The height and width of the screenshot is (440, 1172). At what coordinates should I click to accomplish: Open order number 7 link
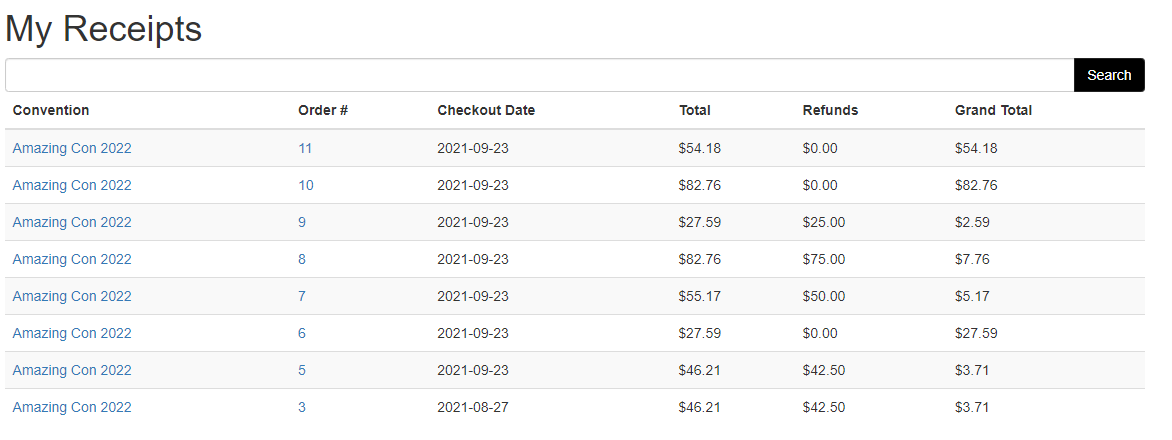point(302,296)
